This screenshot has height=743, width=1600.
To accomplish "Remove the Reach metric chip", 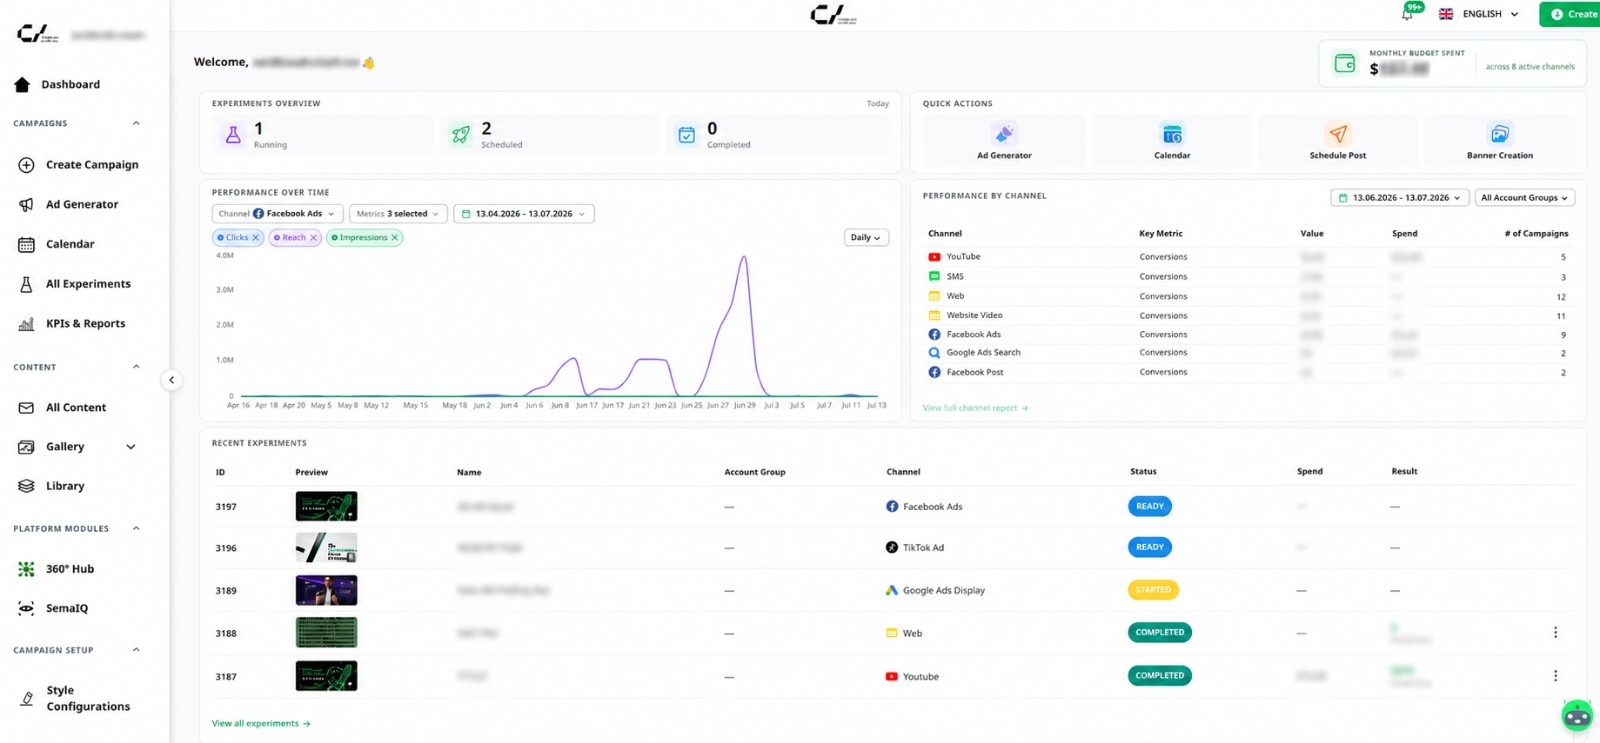I will point(313,238).
